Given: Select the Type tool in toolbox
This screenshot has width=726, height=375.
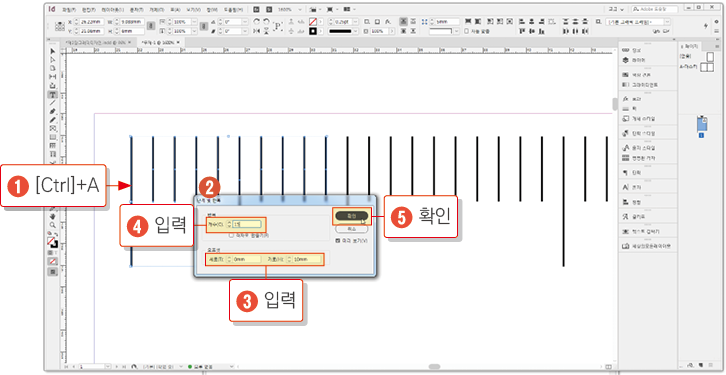Looking at the screenshot, I should pyautogui.click(x=52, y=94).
